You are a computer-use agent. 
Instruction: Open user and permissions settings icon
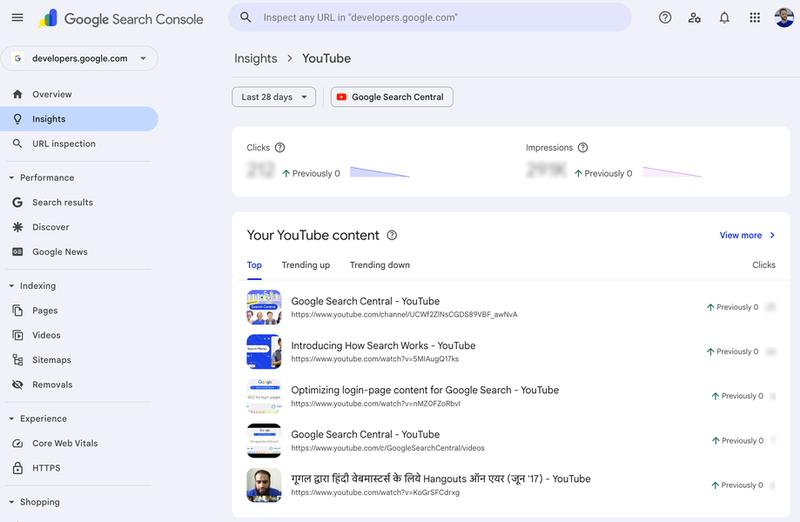click(694, 18)
